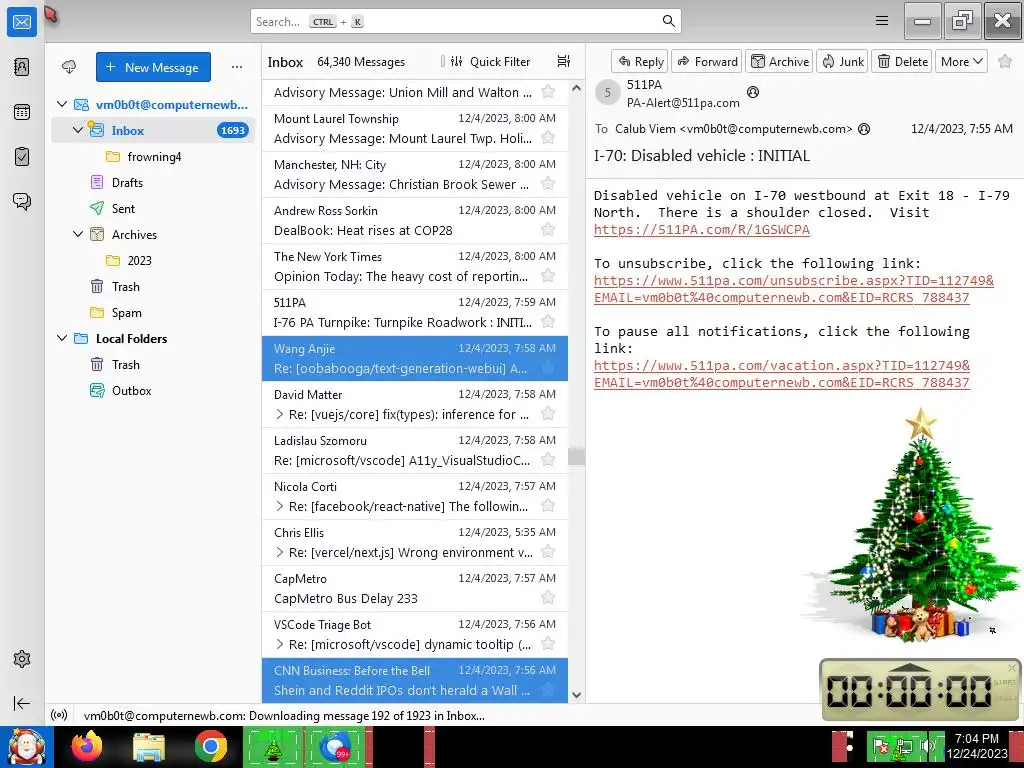This screenshot has width=1024, height=768.
Task: Click the message list scrollbar thumb
Action: (576, 456)
